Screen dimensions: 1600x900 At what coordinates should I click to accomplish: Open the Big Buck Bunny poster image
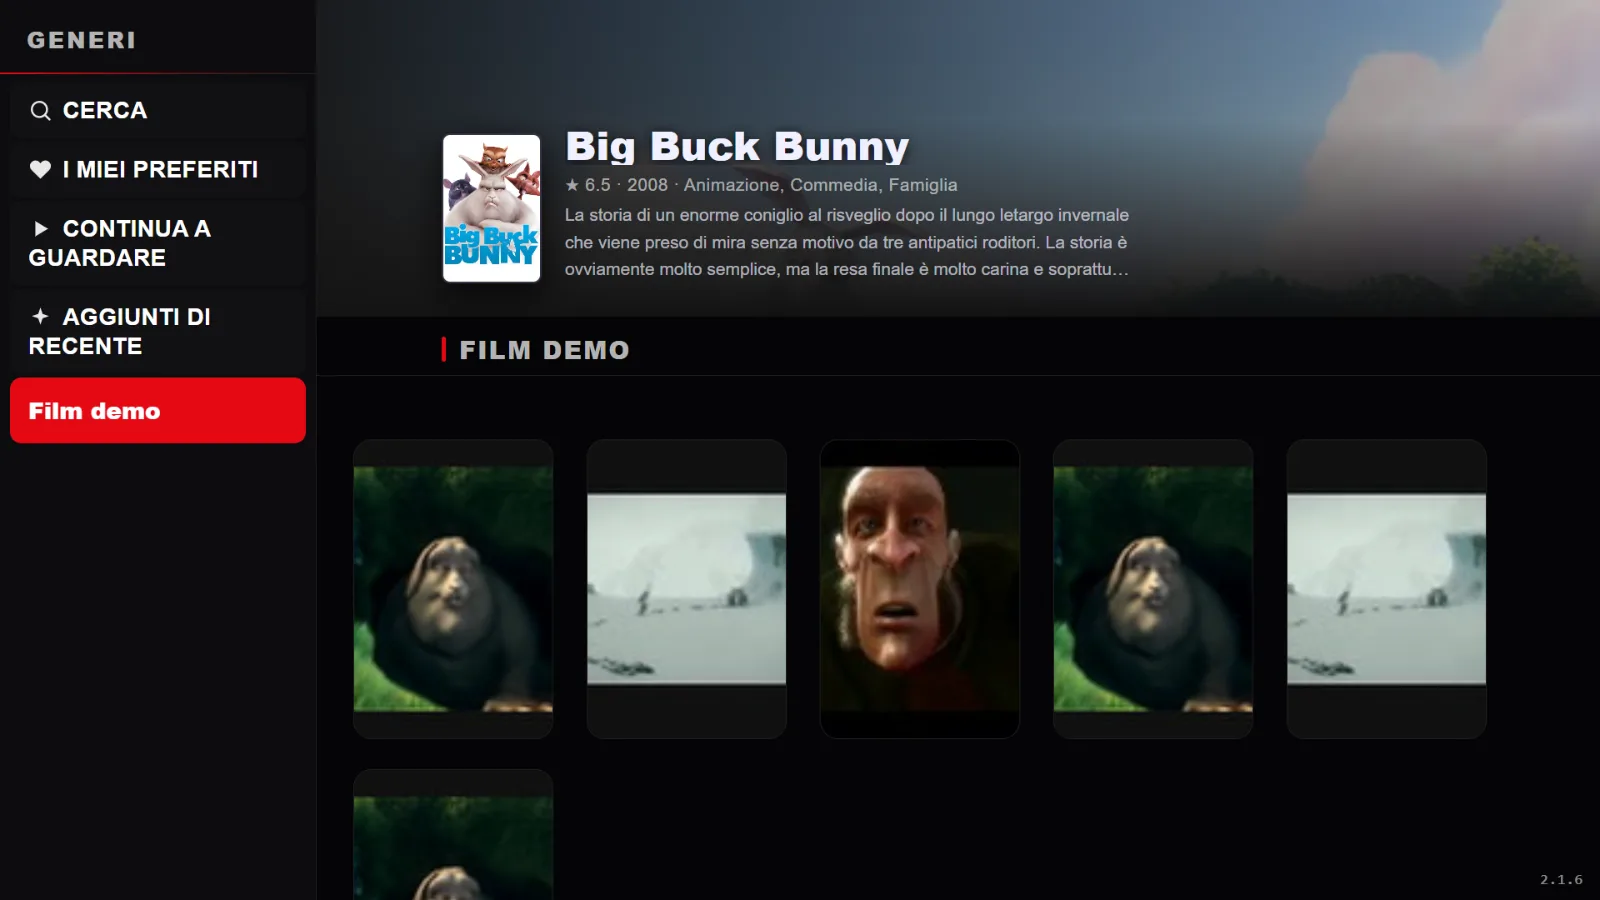pyautogui.click(x=492, y=208)
